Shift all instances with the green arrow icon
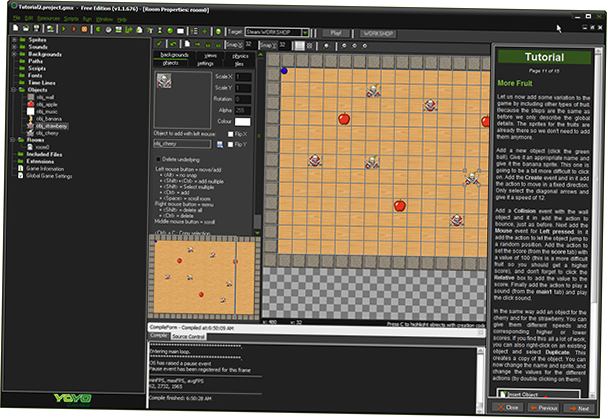Screen dimensions: 608x419 pyautogui.click(x=198, y=44)
